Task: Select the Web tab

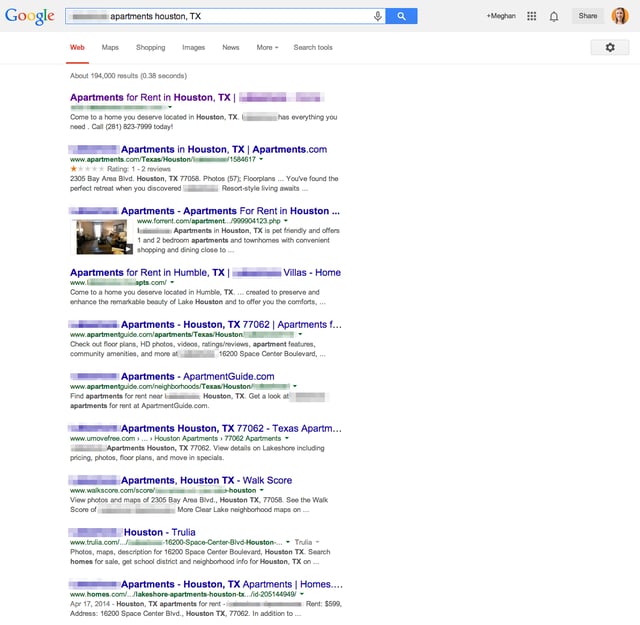Action: (77, 47)
